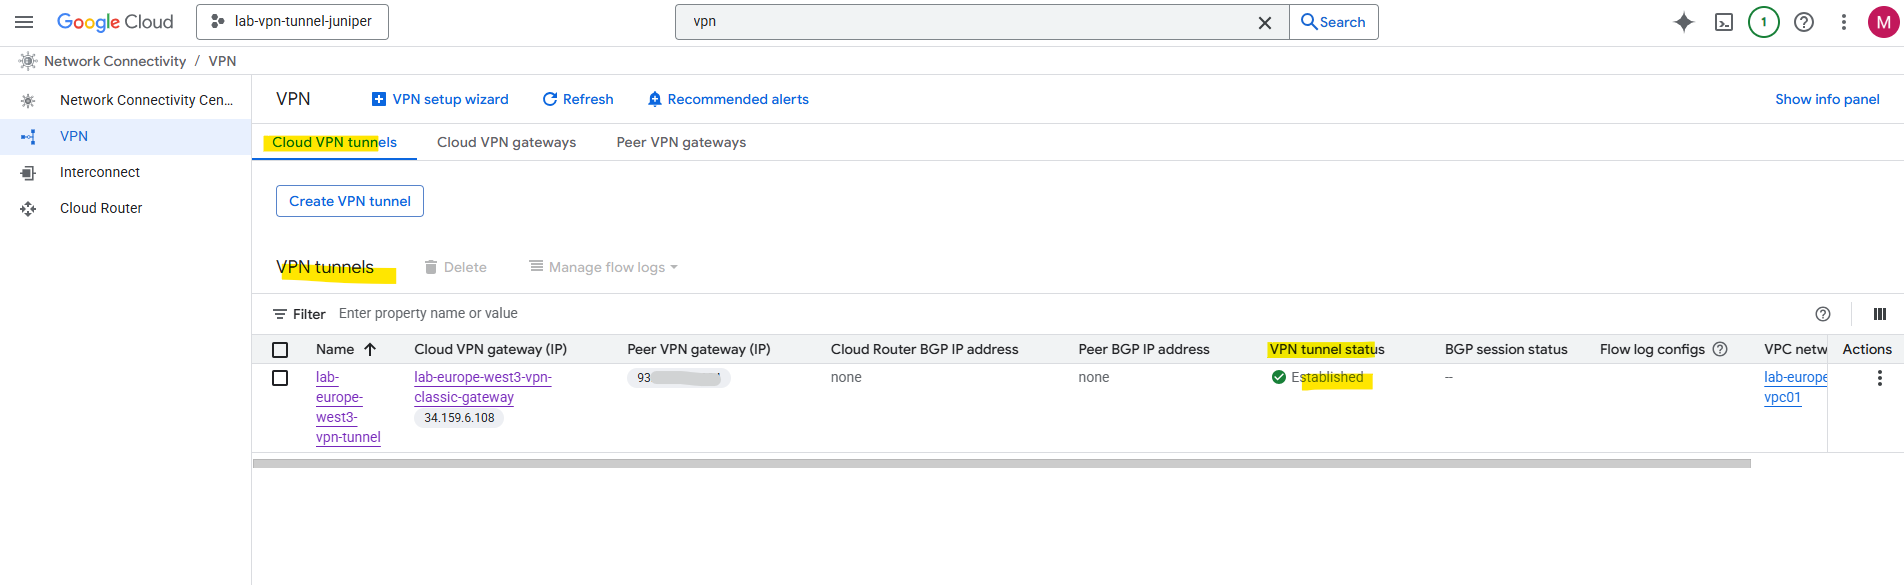Viewport: 1904px width, 585px height.
Task: Sort by the Name column header
Action: (x=335, y=349)
